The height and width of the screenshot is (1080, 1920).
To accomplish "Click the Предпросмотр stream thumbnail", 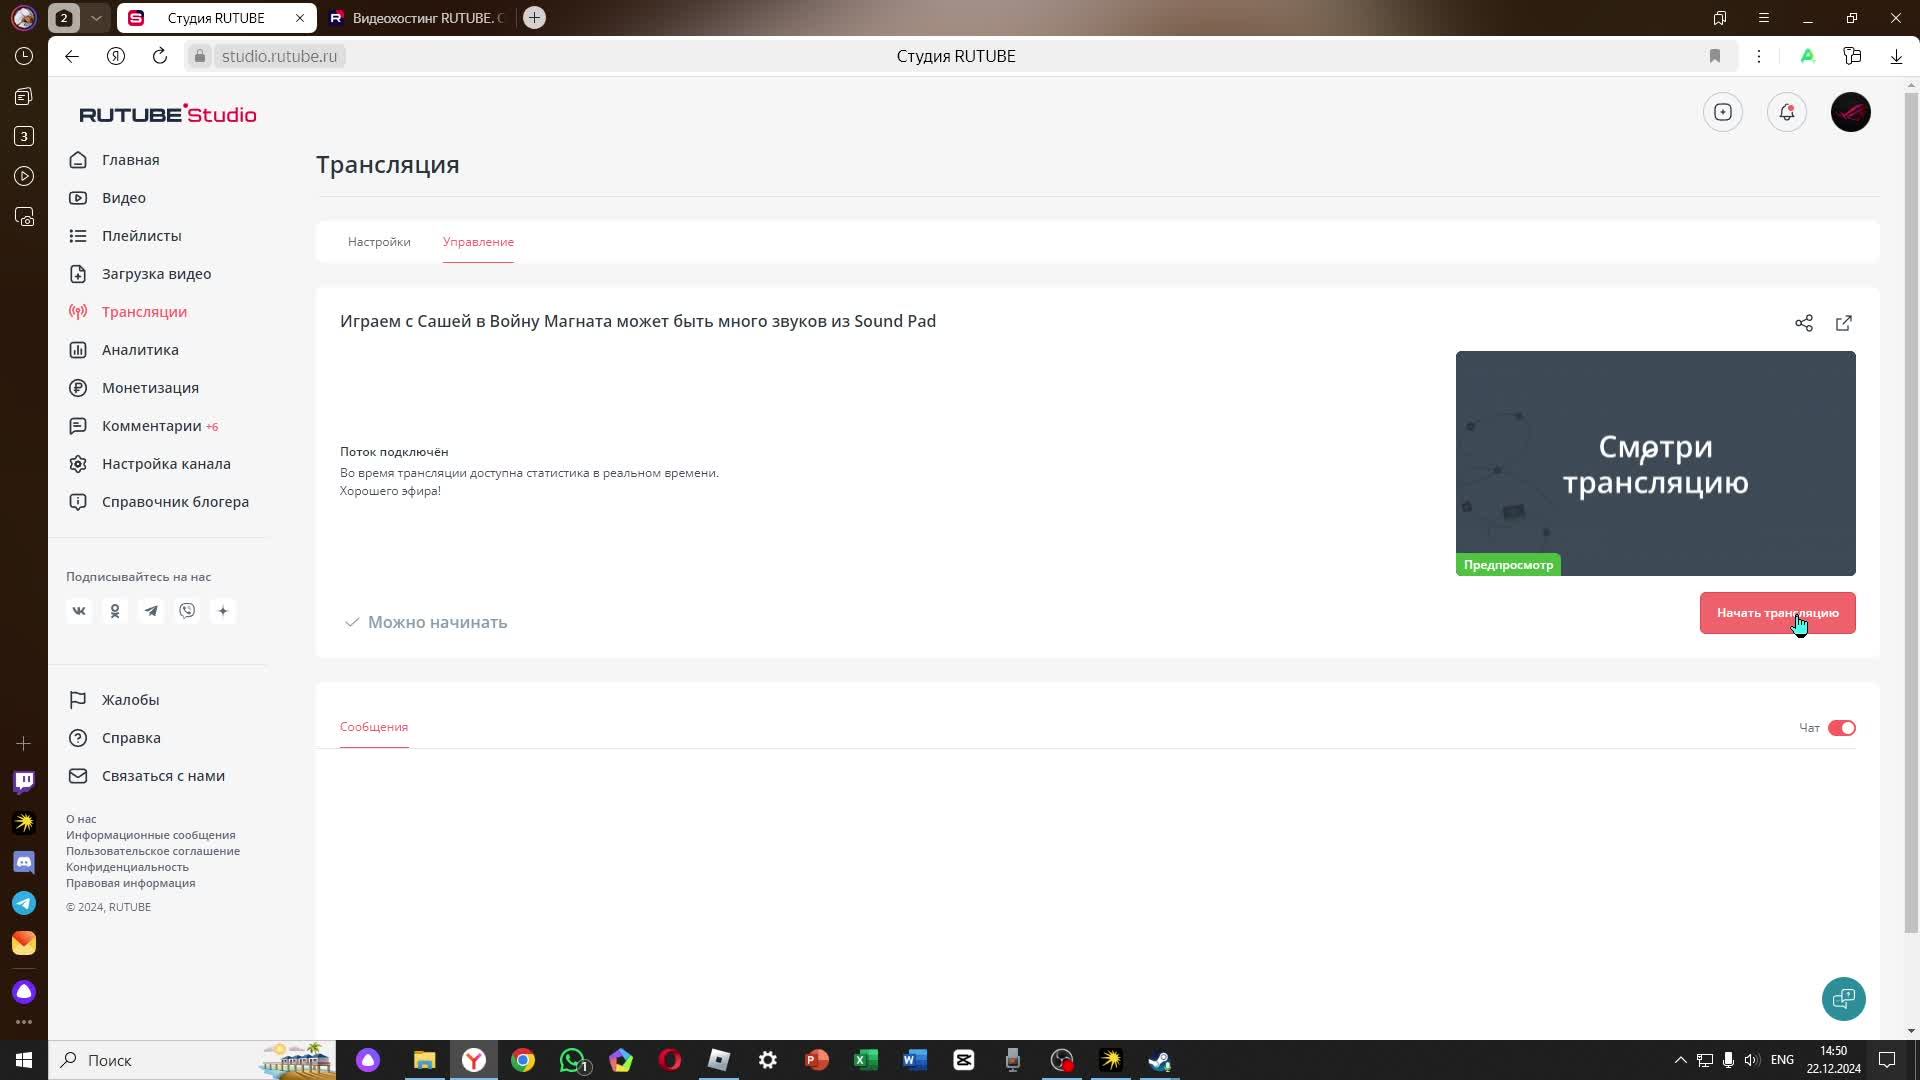I will point(1656,463).
